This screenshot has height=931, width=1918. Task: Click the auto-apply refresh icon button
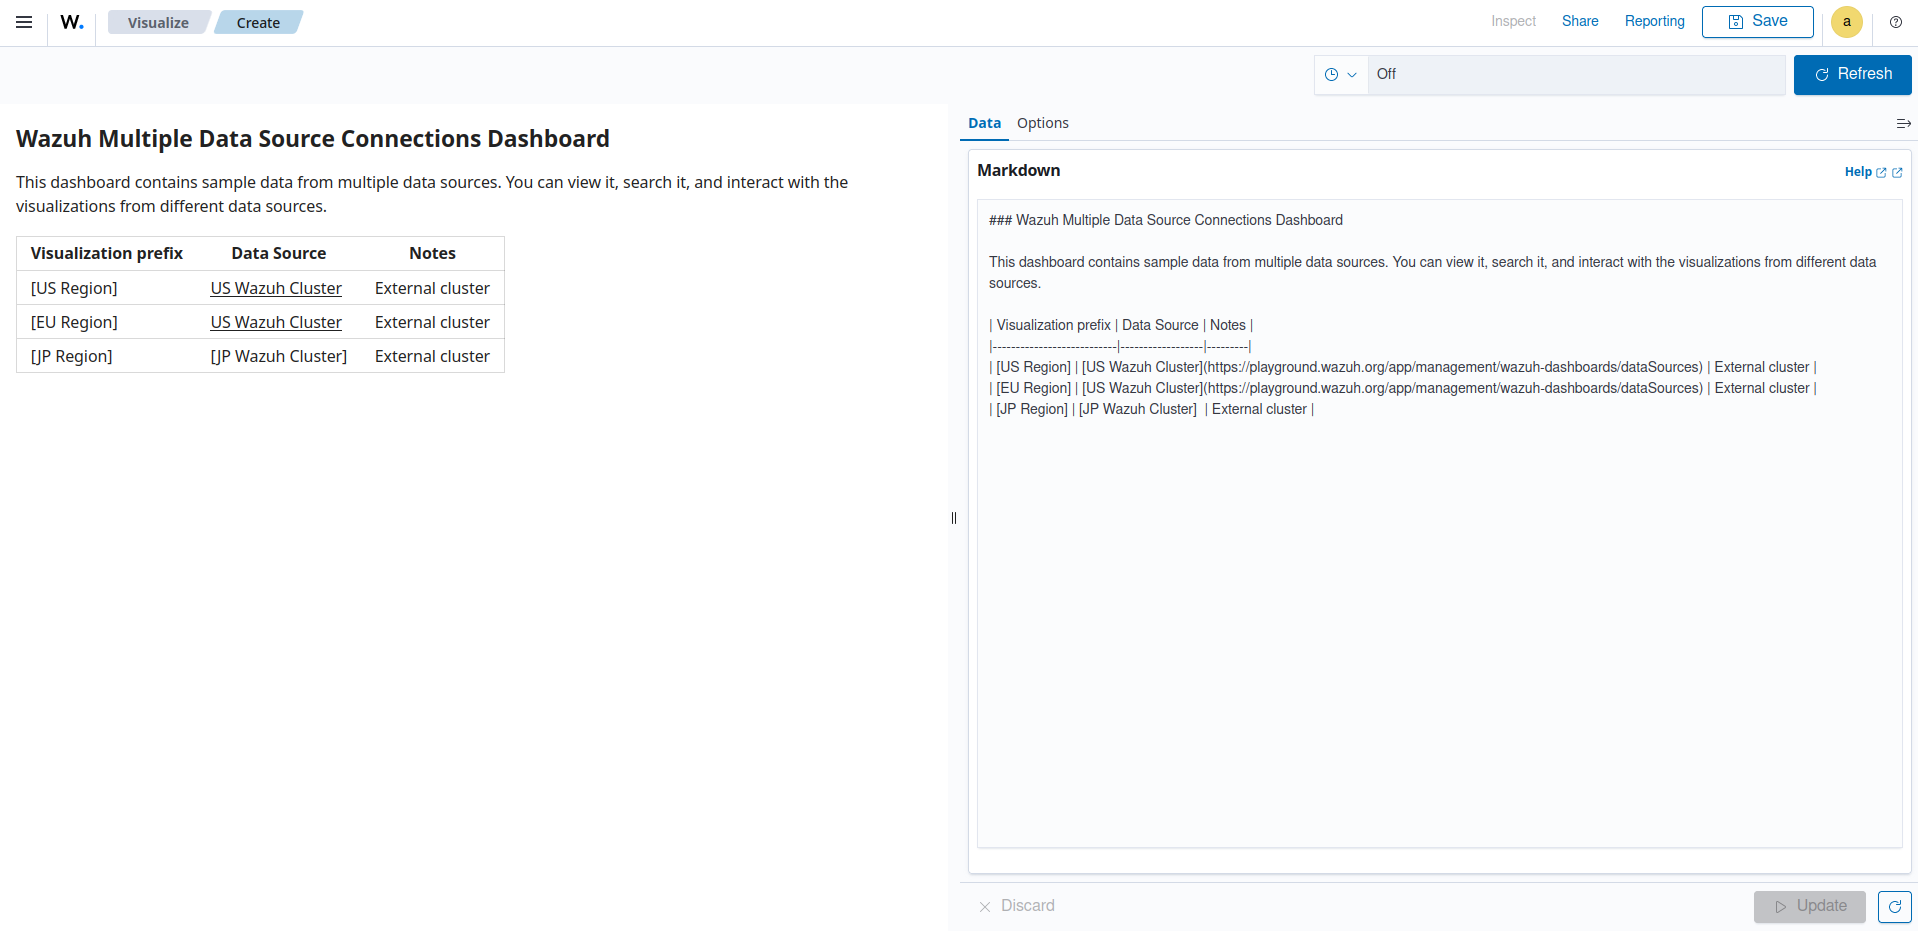click(1894, 907)
